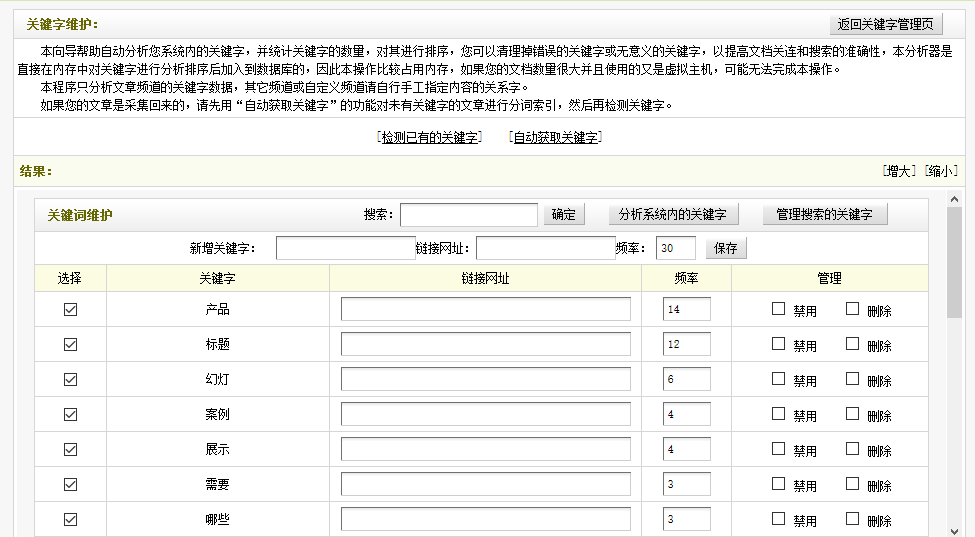The width and height of the screenshot is (975, 537).
Task: Click the 新增关键字 input field
Action: [345, 248]
